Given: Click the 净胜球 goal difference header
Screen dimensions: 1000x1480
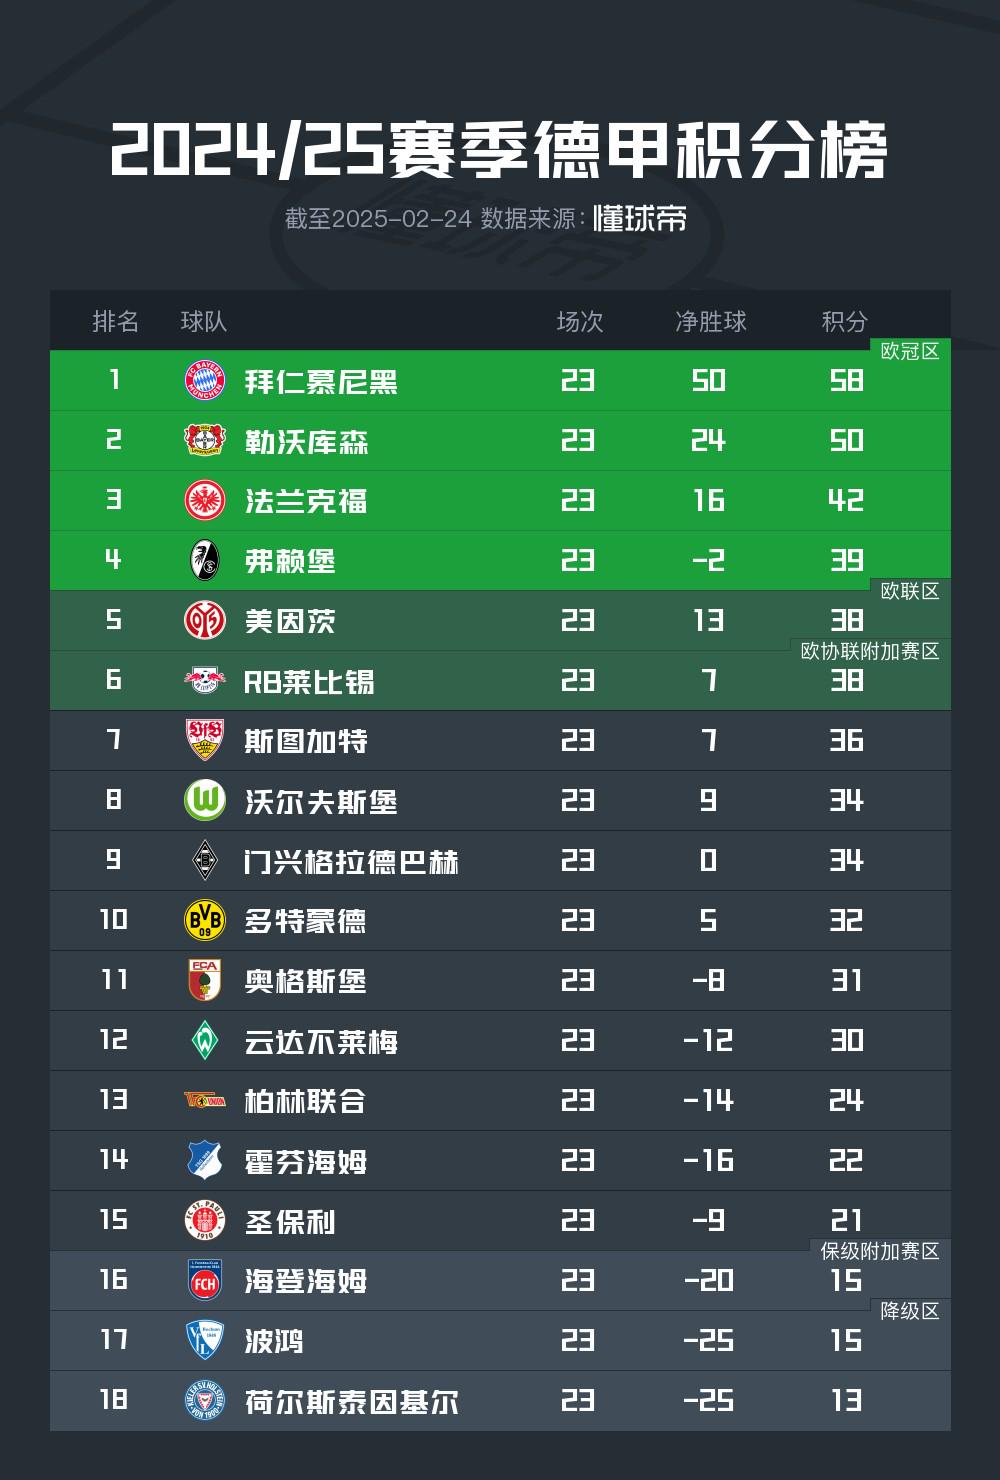Looking at the screenshot, I should 711,321.
